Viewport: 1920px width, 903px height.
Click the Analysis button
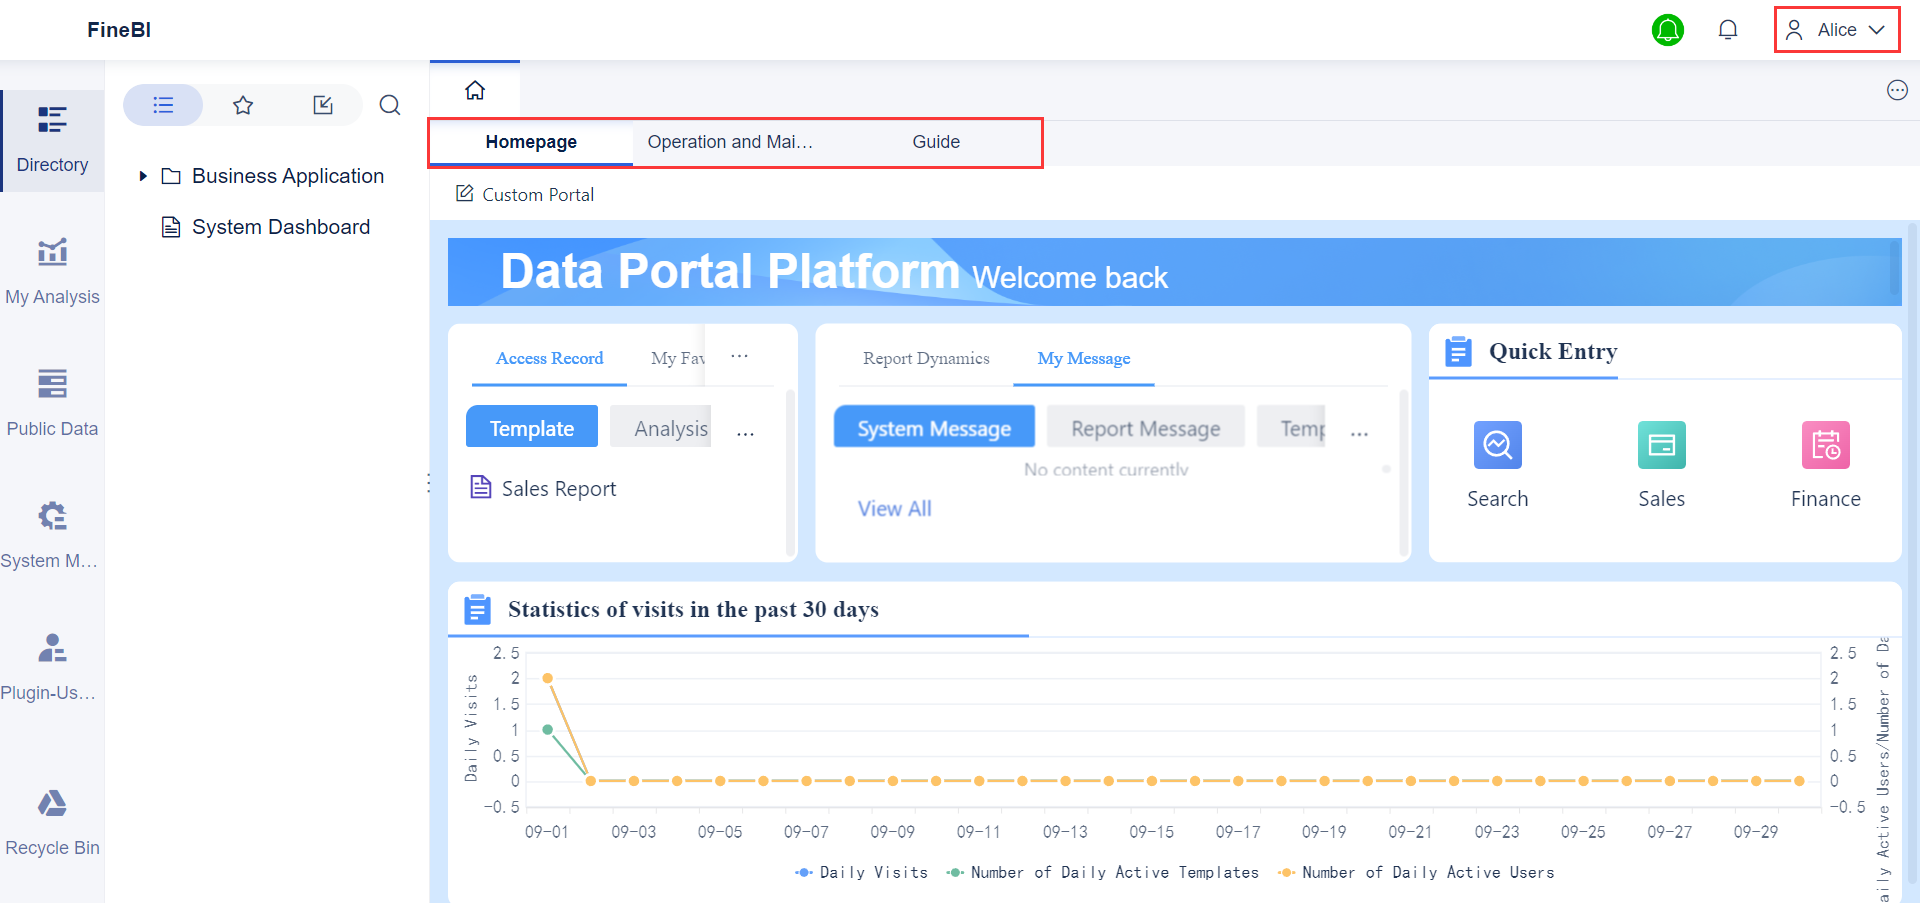click(x=661, y=428)
